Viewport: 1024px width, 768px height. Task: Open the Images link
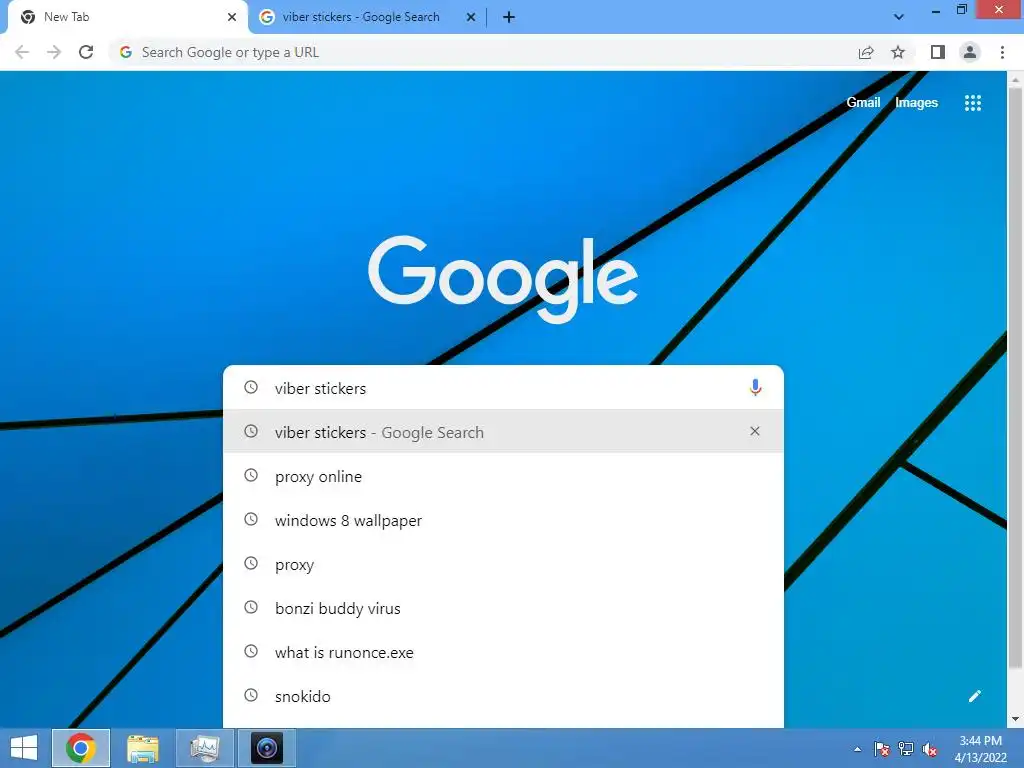tap(916, 103)
